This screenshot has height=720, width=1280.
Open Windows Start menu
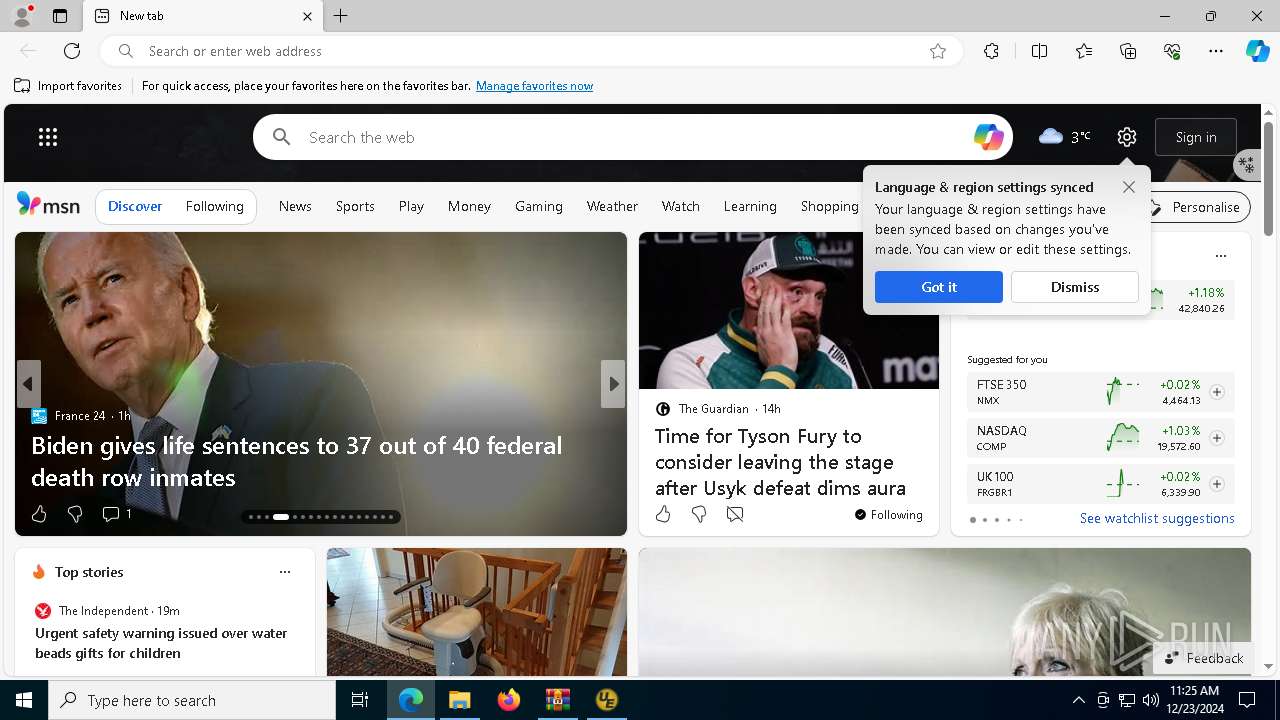click(x=24, y=700)
